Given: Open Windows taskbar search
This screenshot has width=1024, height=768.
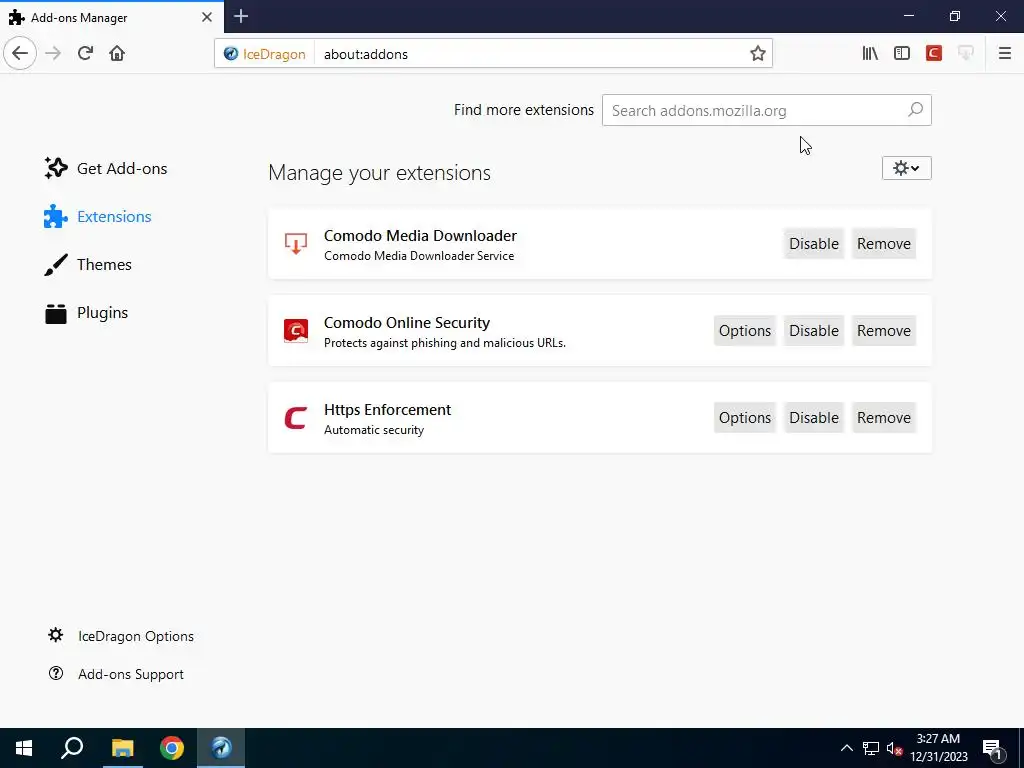Looking at the screenshot, I should click(x=72, y=748).
